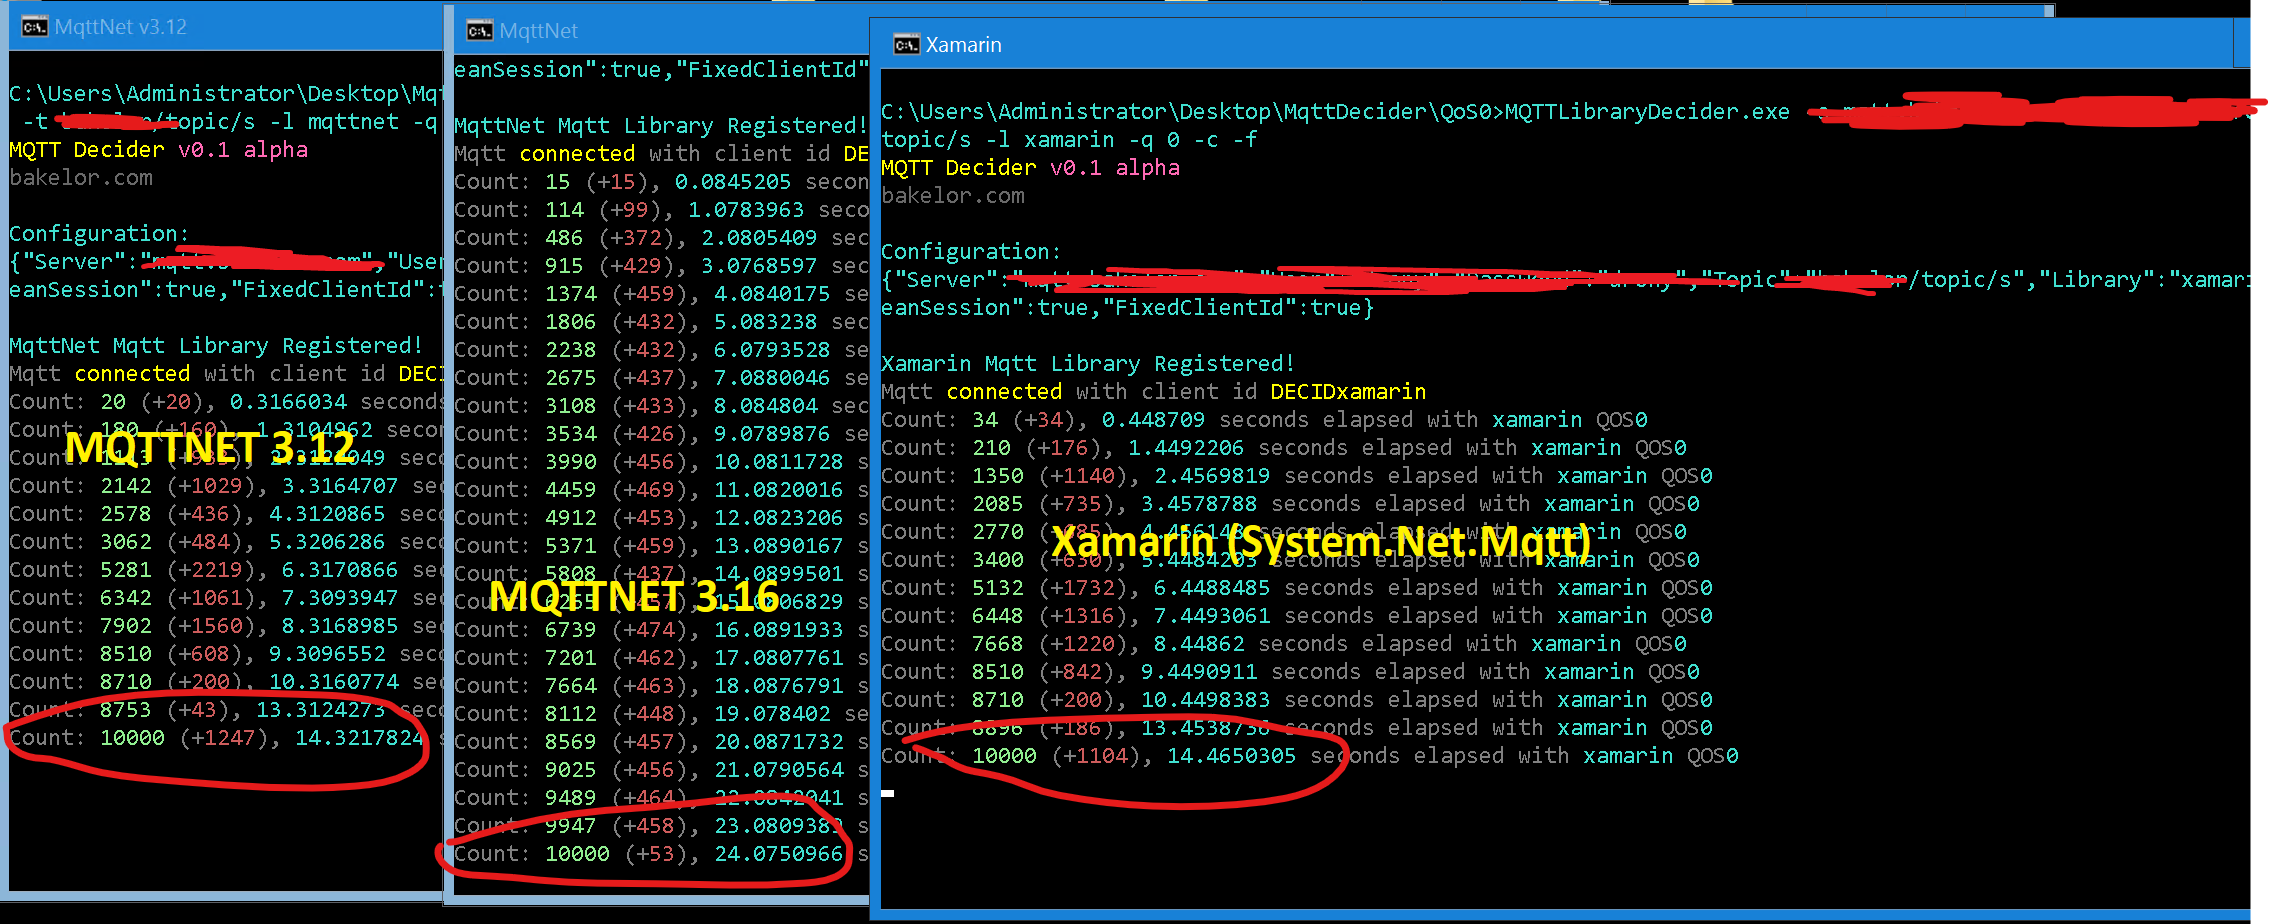Click 'Count: 2675 (+437)' line in MqttNet window
2269x924 pixels.
pyautogui.click(x=661, y=378)
